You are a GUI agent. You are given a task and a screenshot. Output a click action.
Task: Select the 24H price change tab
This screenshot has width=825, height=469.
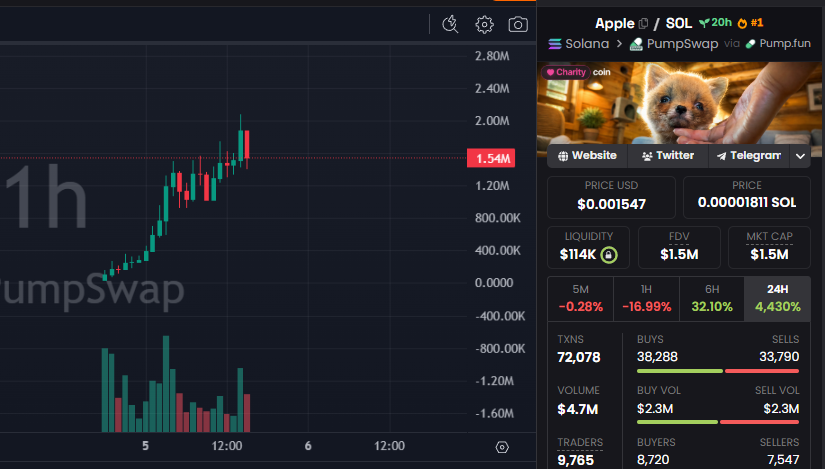click(777, 298)
